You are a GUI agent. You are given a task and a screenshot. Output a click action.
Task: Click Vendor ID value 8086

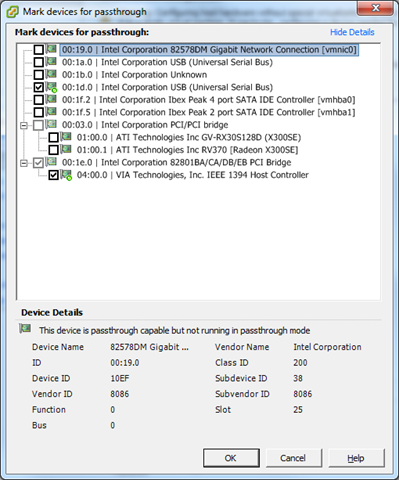120,394
